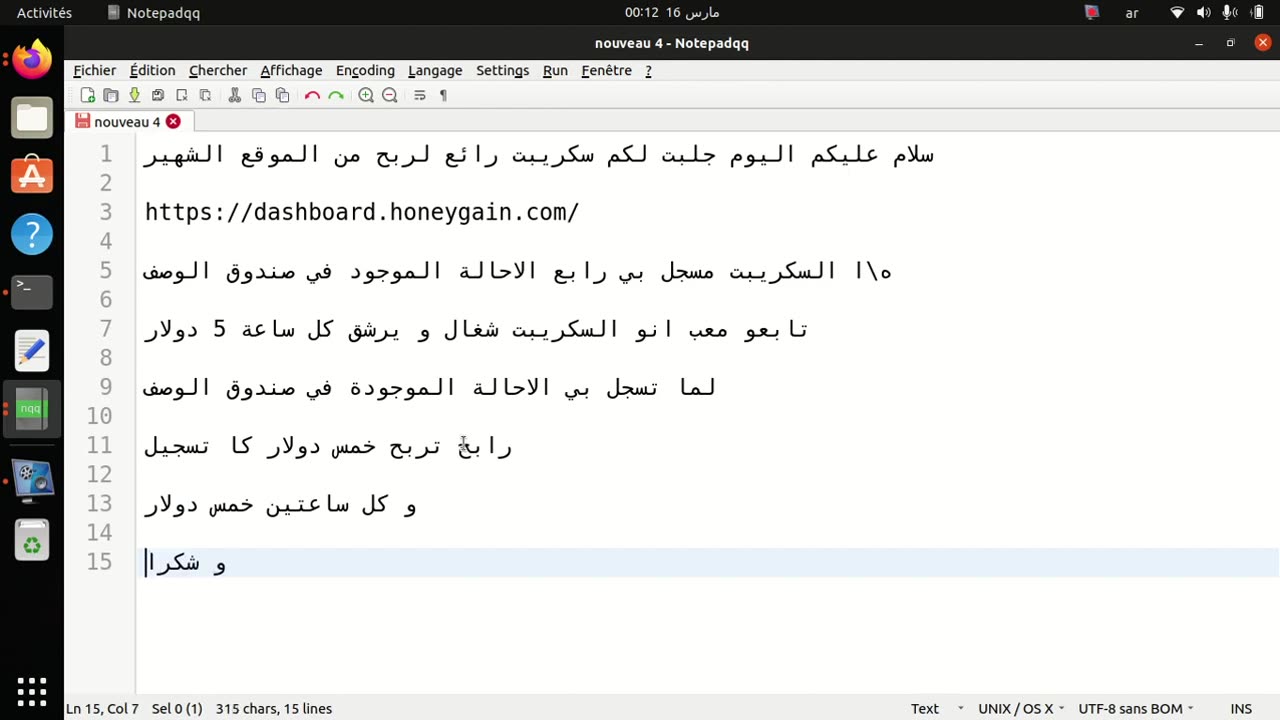Open the question mark help menu
The width and height of the screenshot is (1280, 720).
coord(648,70)
